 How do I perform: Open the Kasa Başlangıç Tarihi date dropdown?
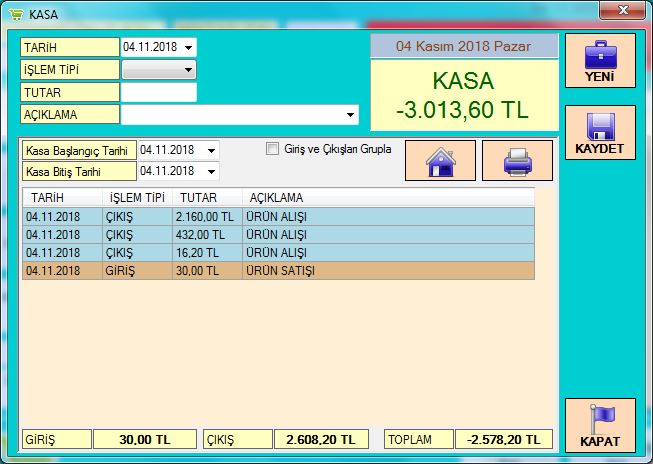pos(212,150)
